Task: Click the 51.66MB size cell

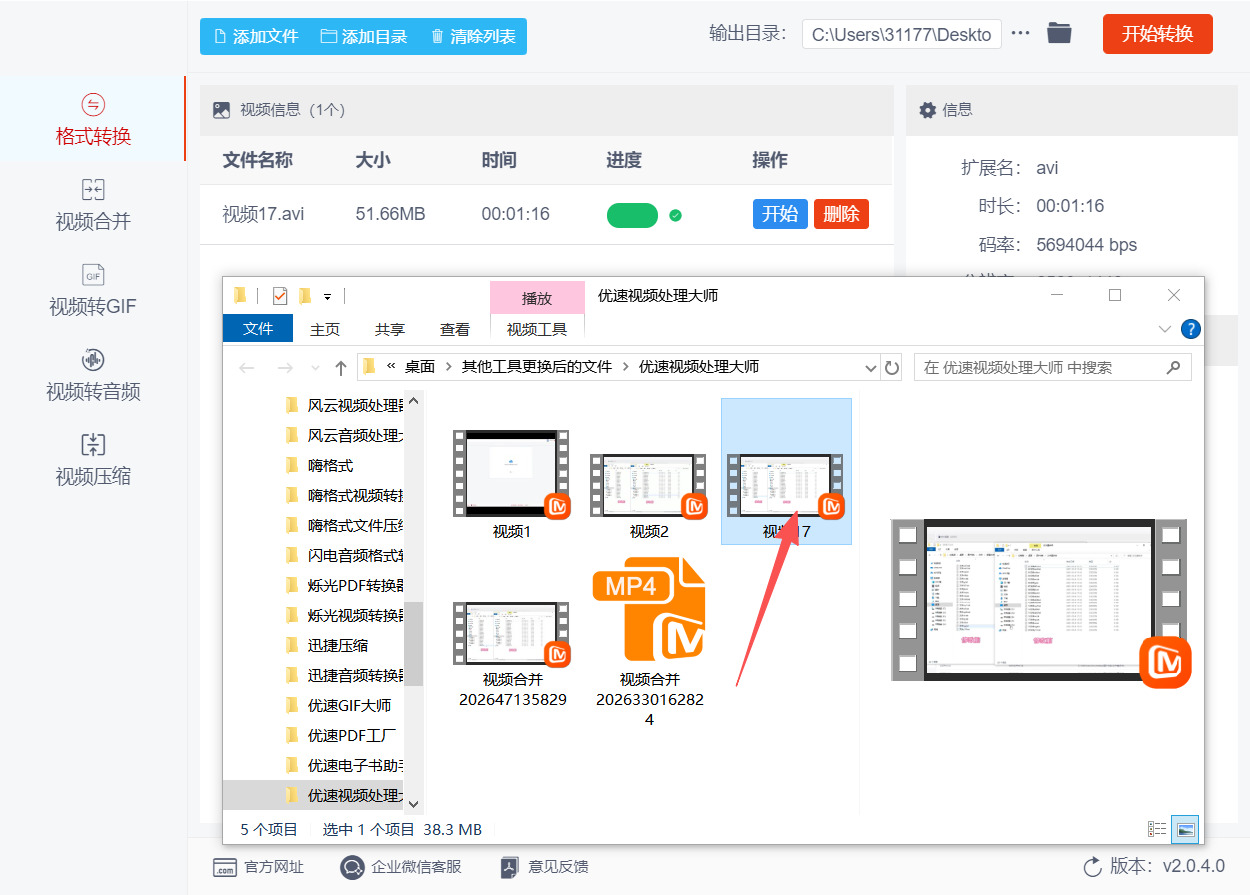Action: click(x=390, y=214)
